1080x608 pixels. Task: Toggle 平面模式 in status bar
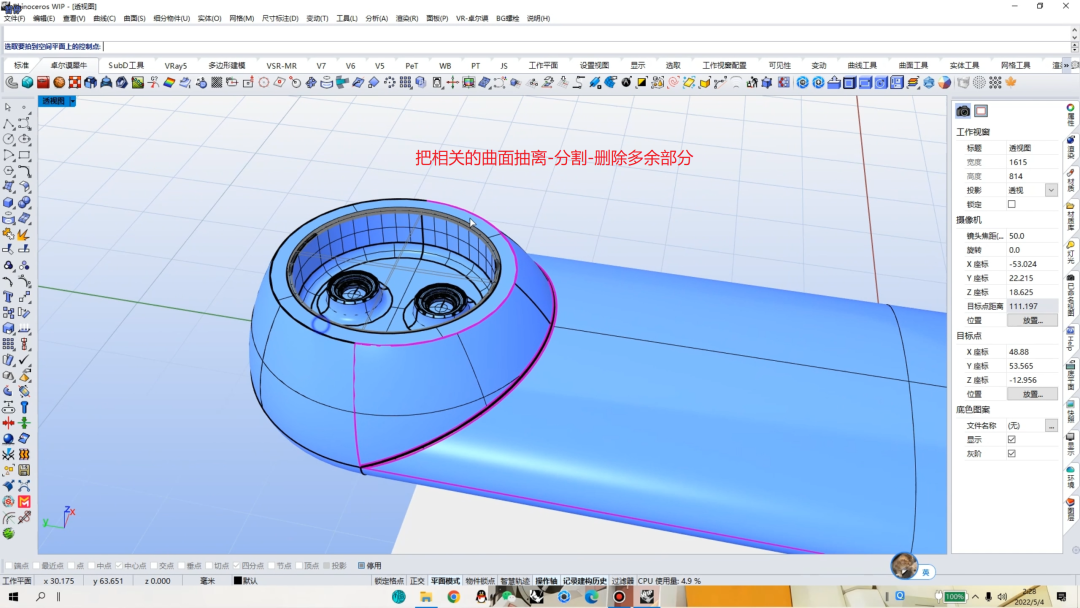point(445,581)
